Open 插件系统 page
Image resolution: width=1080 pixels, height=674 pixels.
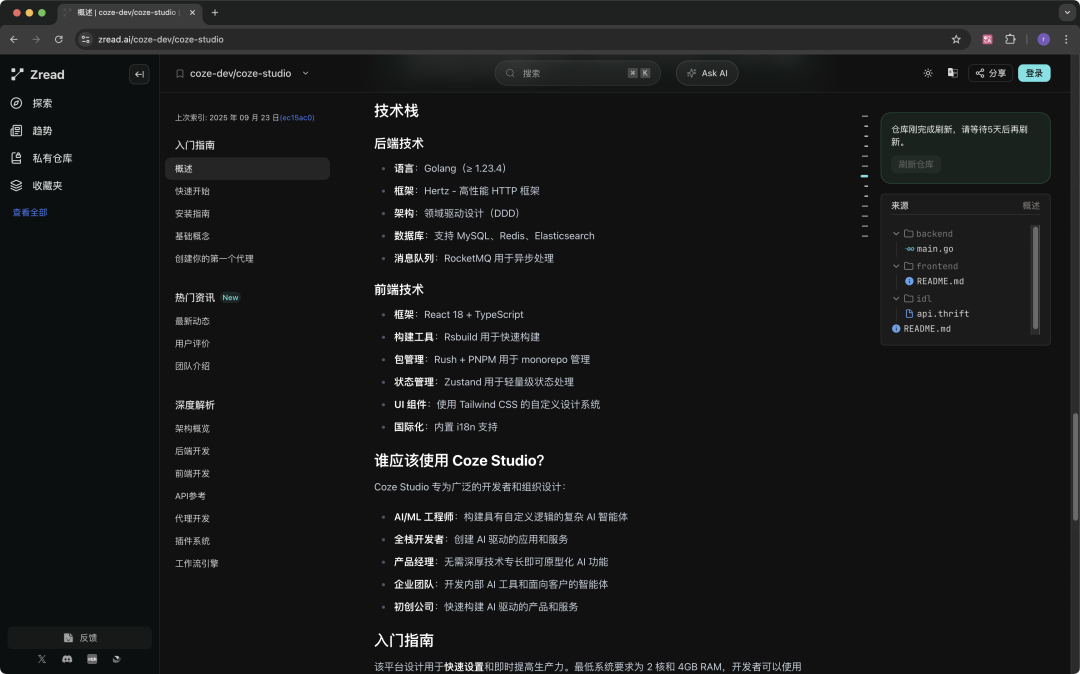[x=192, y=541]
